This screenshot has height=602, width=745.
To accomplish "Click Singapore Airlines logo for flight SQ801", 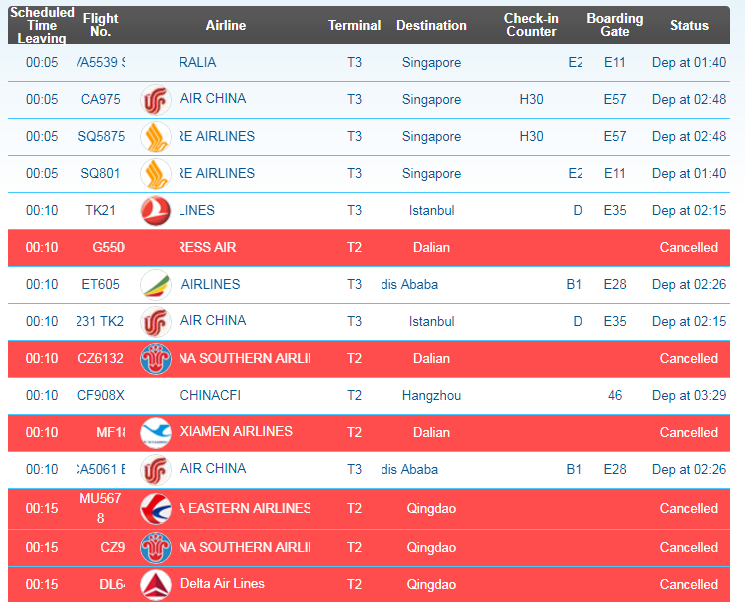I will [x=156, y=174].
